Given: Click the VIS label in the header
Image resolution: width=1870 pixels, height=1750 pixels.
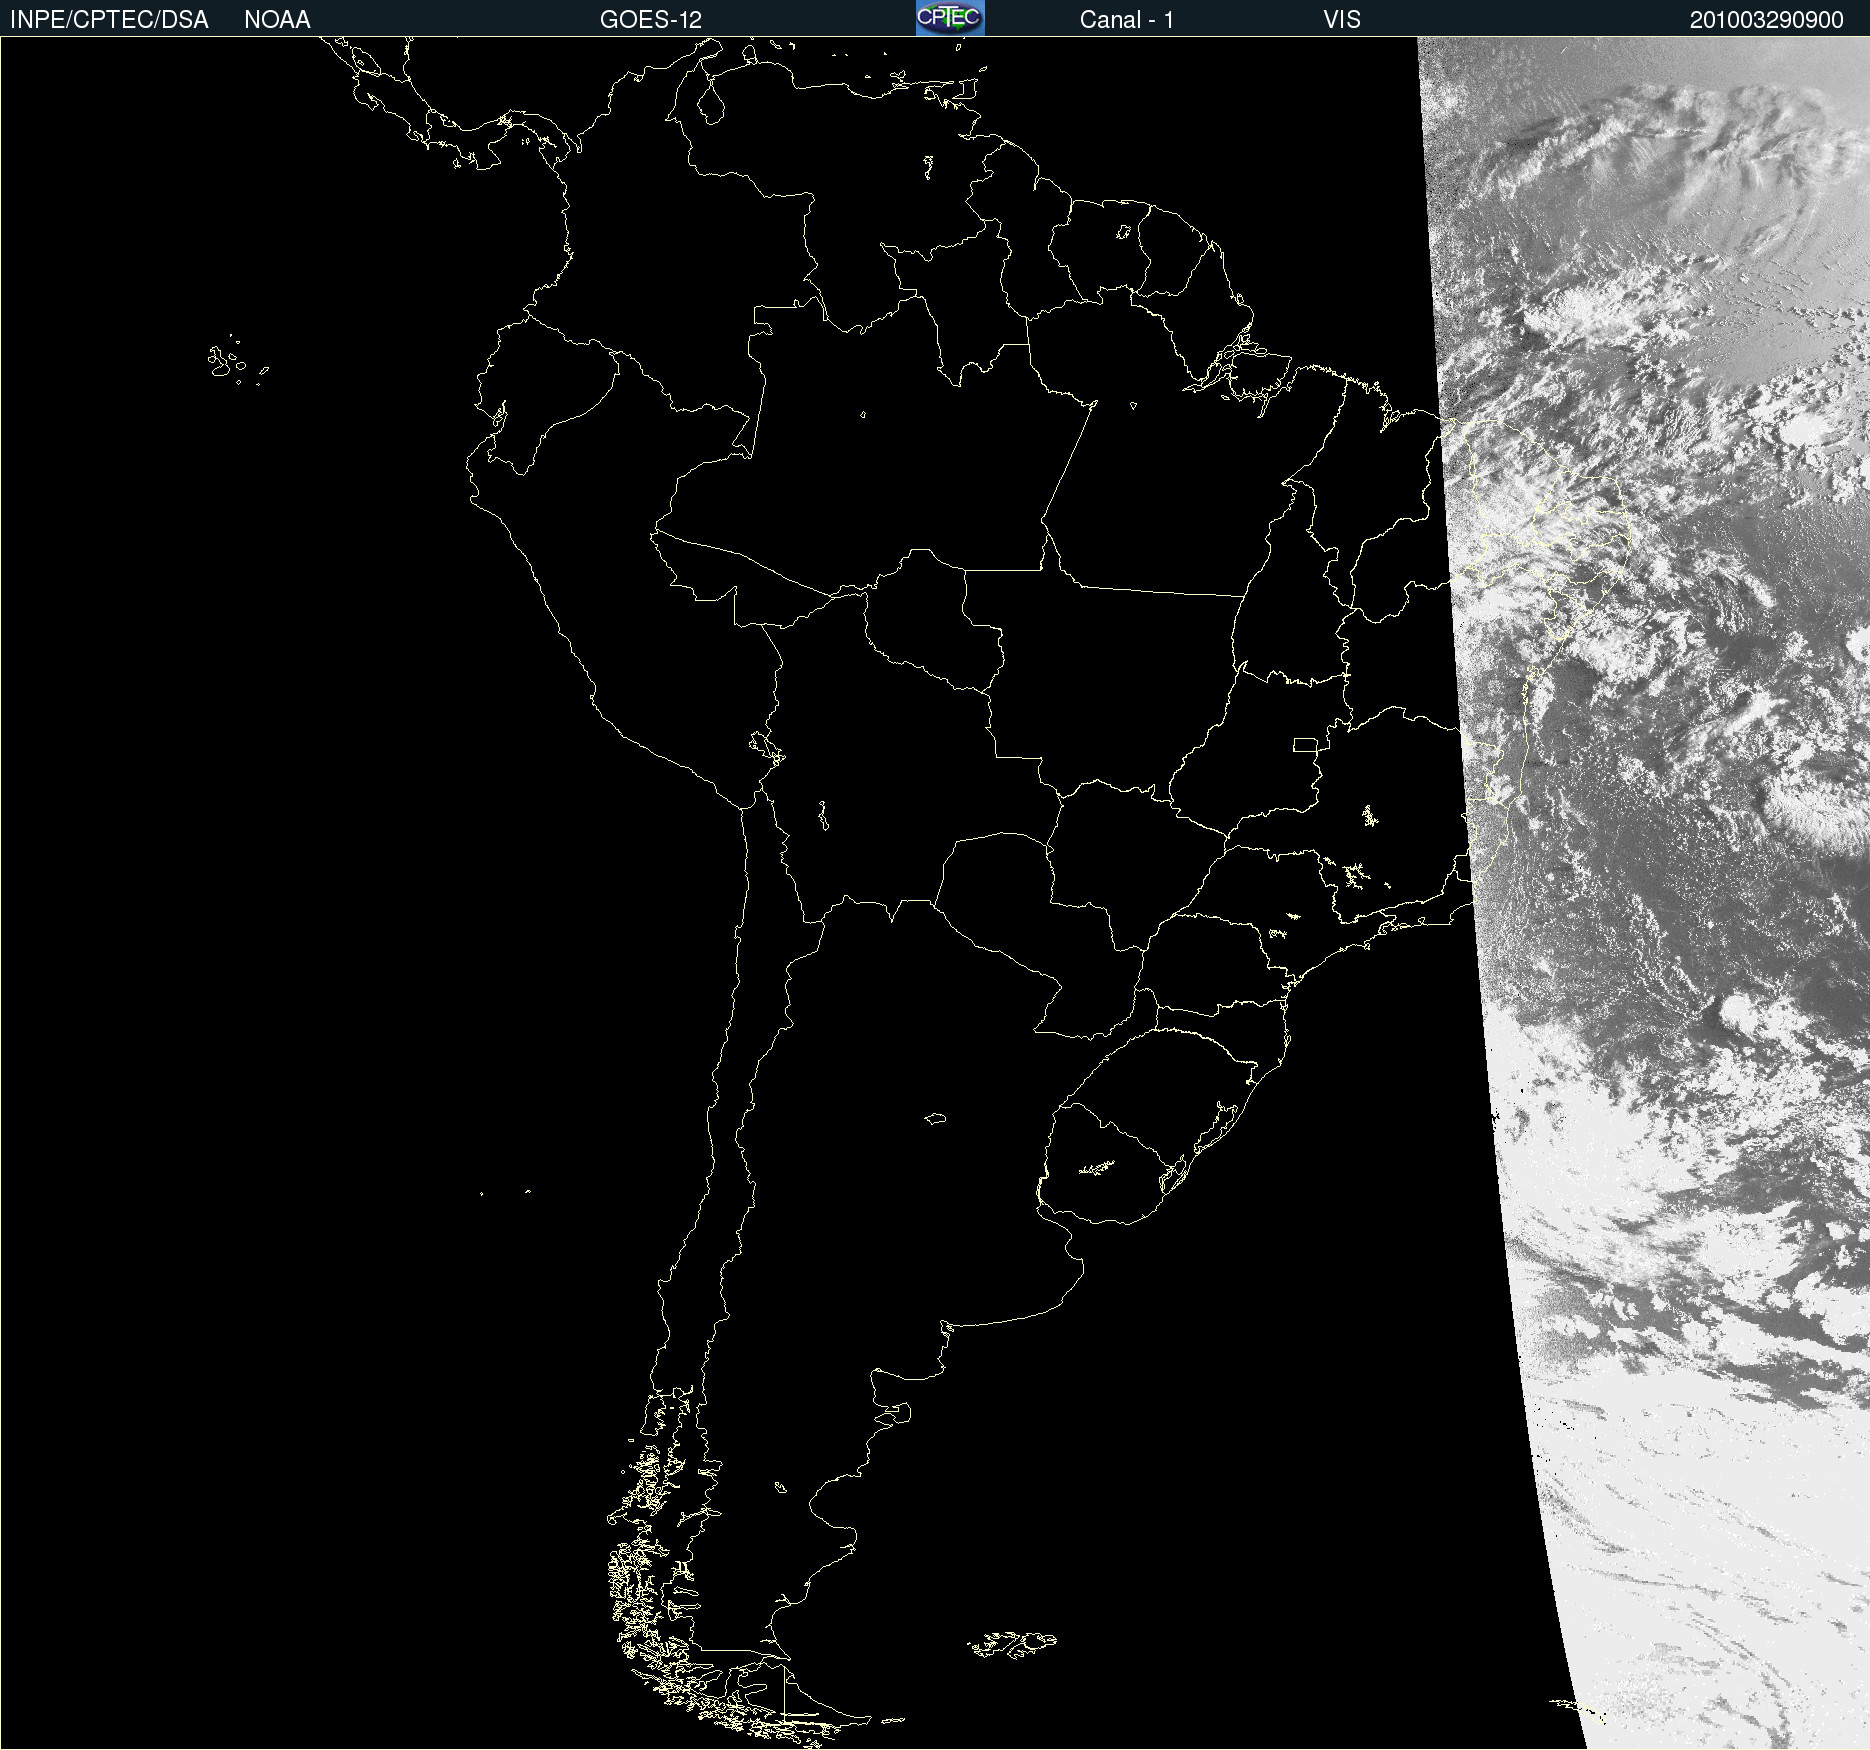Looking at the screenshot, I should pyautogui.click(x=1342, y=20).
